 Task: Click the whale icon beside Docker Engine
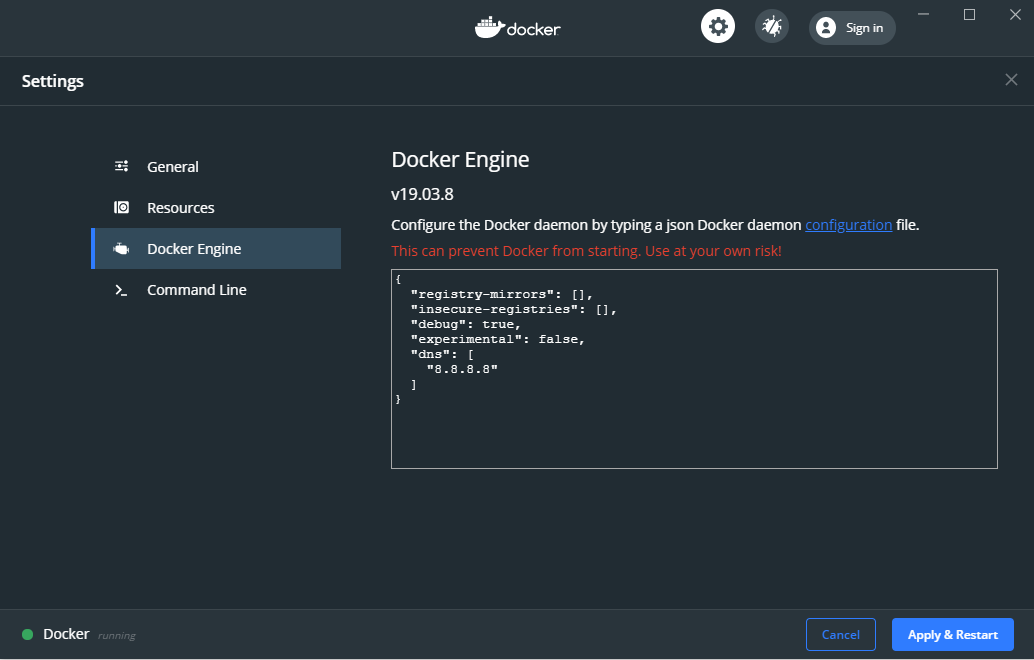(x=121, y=249)
